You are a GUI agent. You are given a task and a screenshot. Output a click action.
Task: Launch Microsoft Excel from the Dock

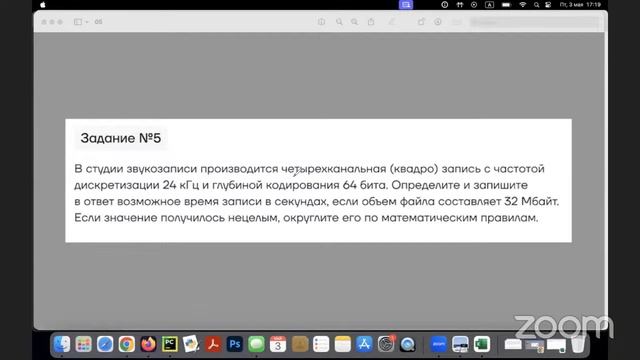482,344
